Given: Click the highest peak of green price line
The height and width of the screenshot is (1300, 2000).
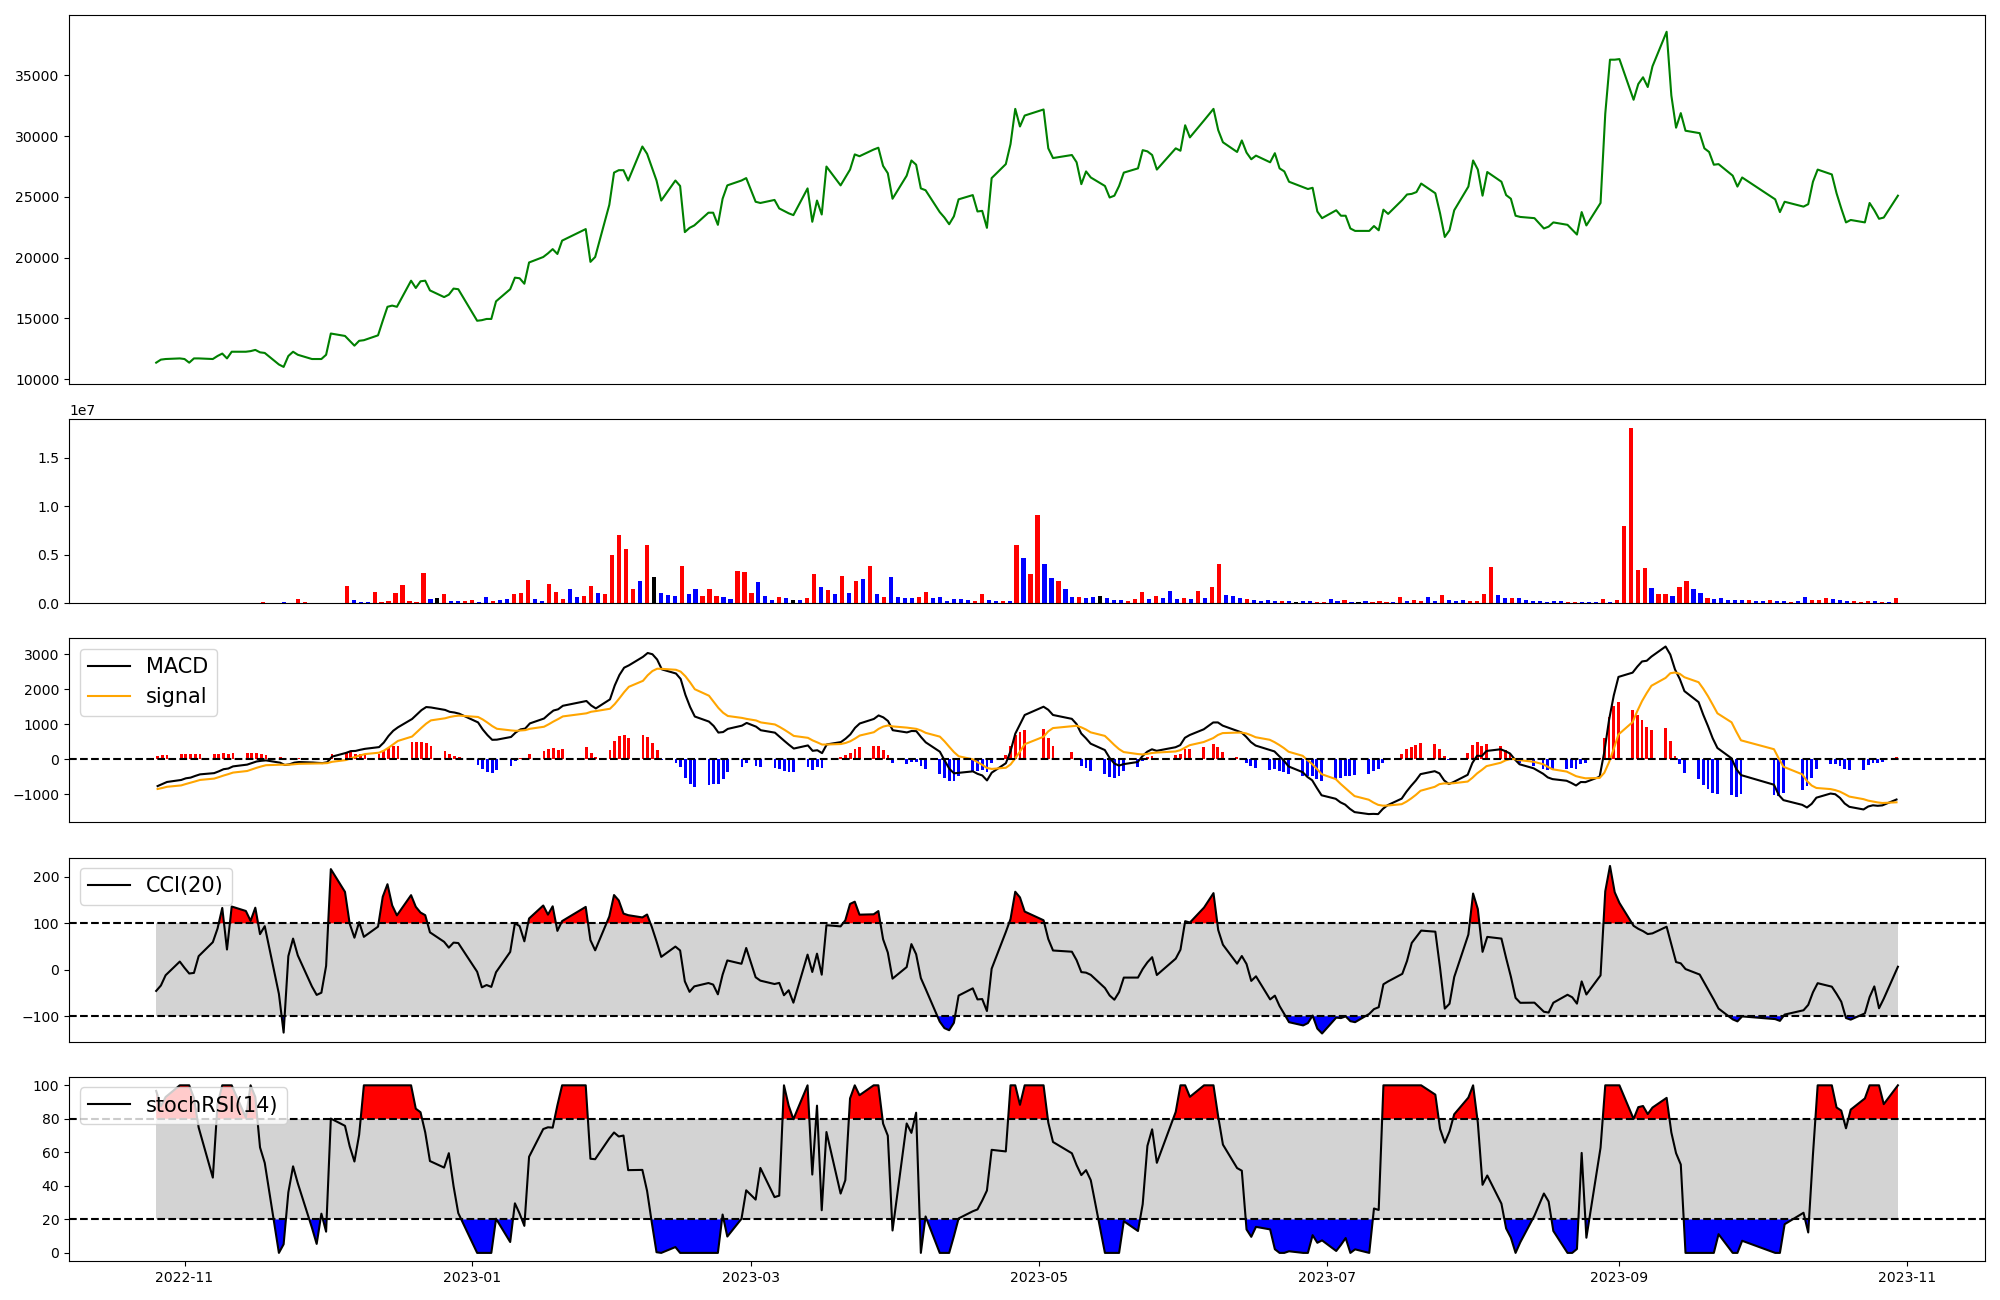Looking at the screenshot, I should click(x=1666, y=33).
